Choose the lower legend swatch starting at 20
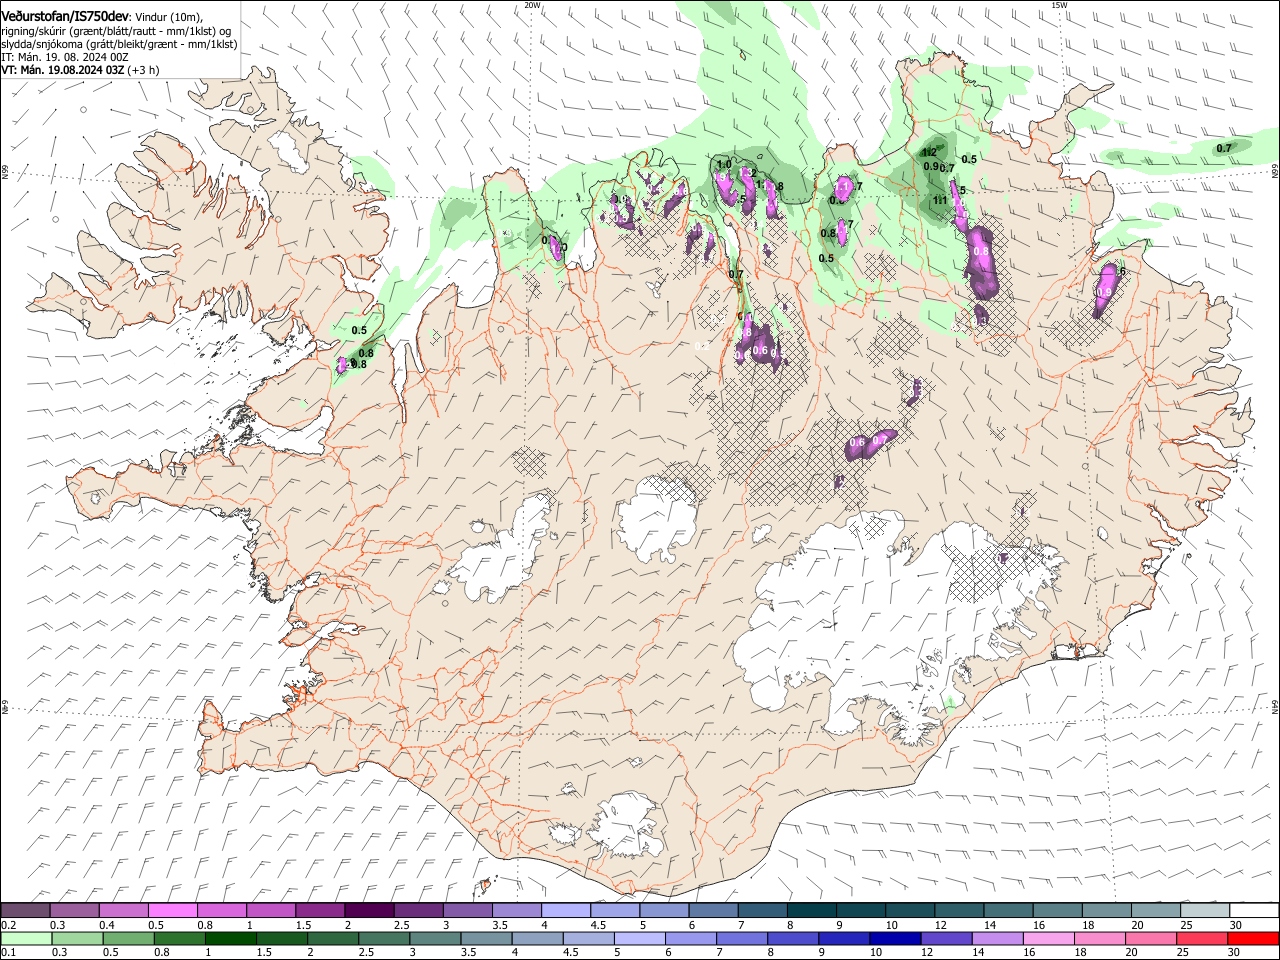Viewport: 1280px width, 960px height. (x=1150, y=938)
